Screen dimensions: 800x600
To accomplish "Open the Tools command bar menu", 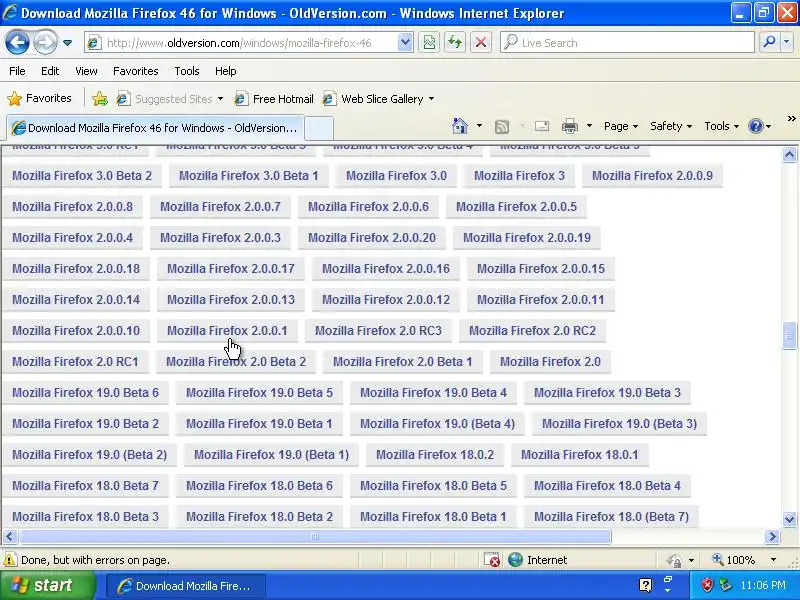I will tap(721, 126).
